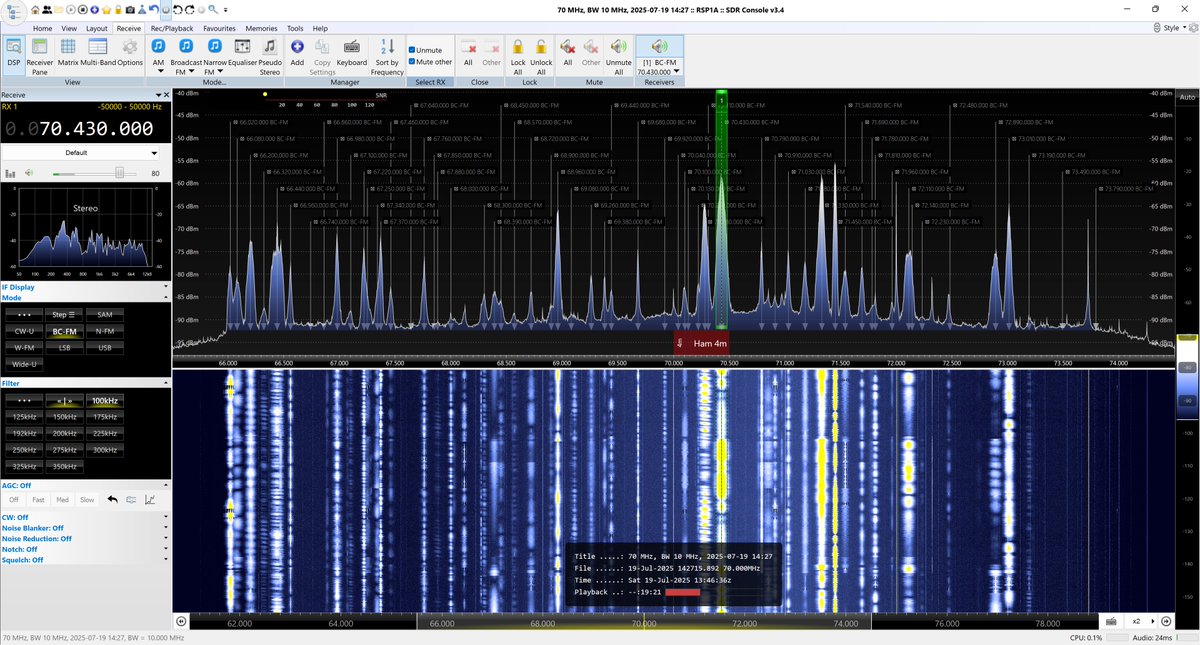Open the Tools menu
Viewport: 1200px width, 645px height.
[x=294, y=28]
